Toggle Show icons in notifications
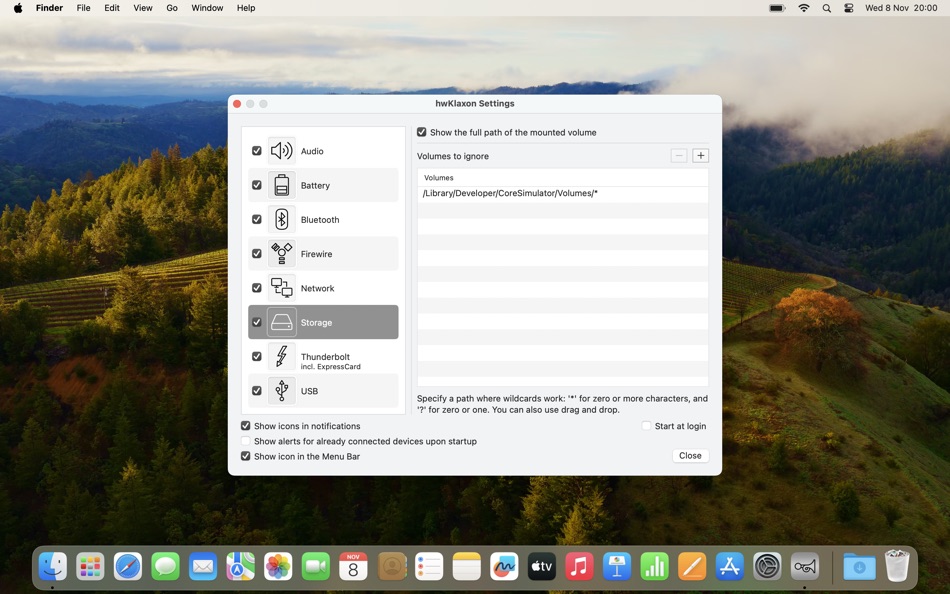This screenshot has height=594, width=950. tap(245, 426)
